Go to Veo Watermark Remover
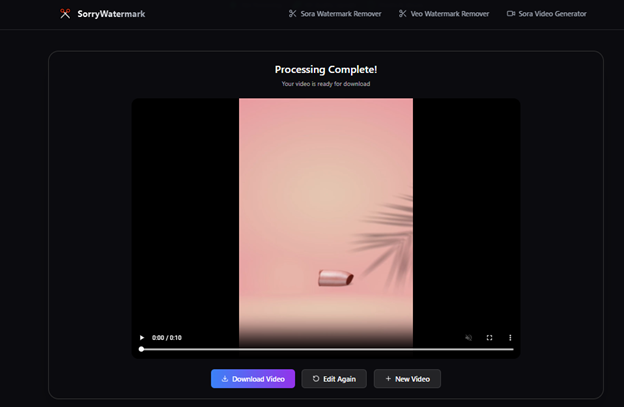The width and height of the screenshot is (624, 407). [x=450, y=14]
